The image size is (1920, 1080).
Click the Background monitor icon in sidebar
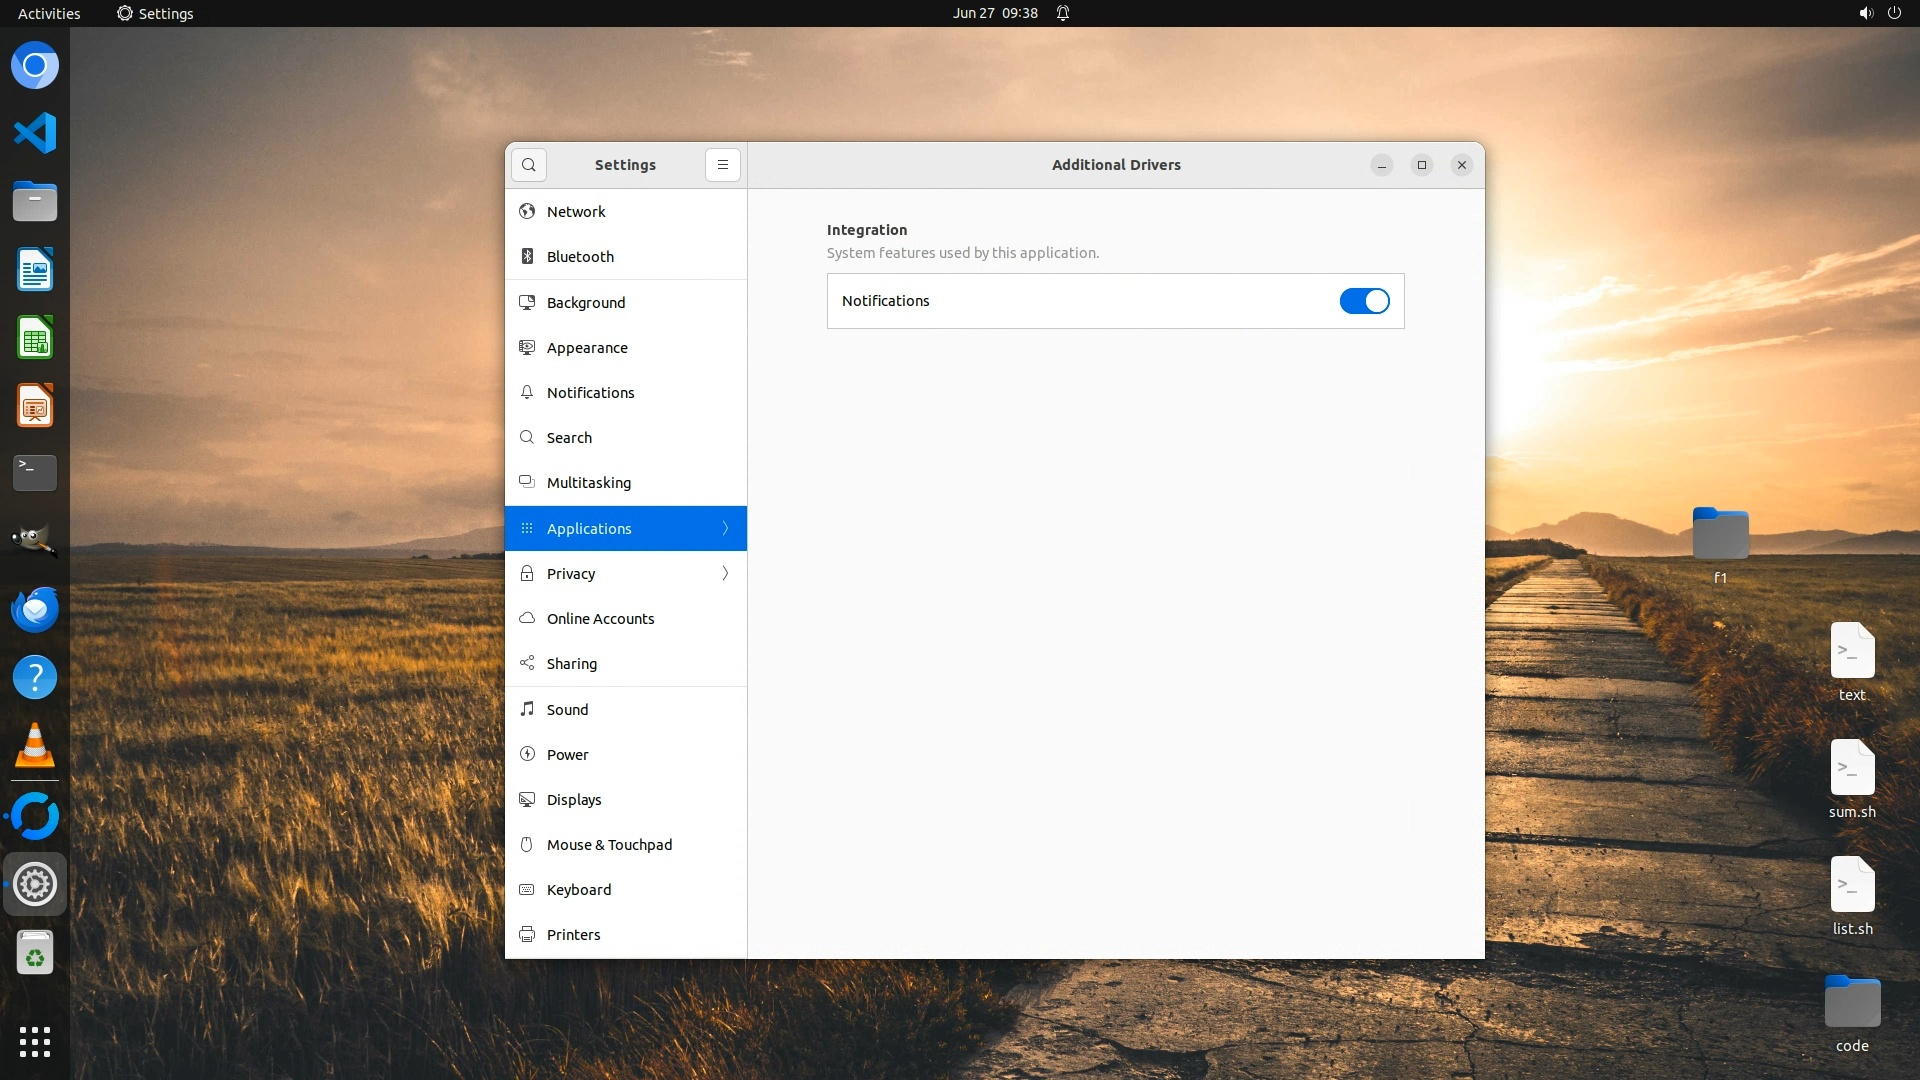pos(527,302)
